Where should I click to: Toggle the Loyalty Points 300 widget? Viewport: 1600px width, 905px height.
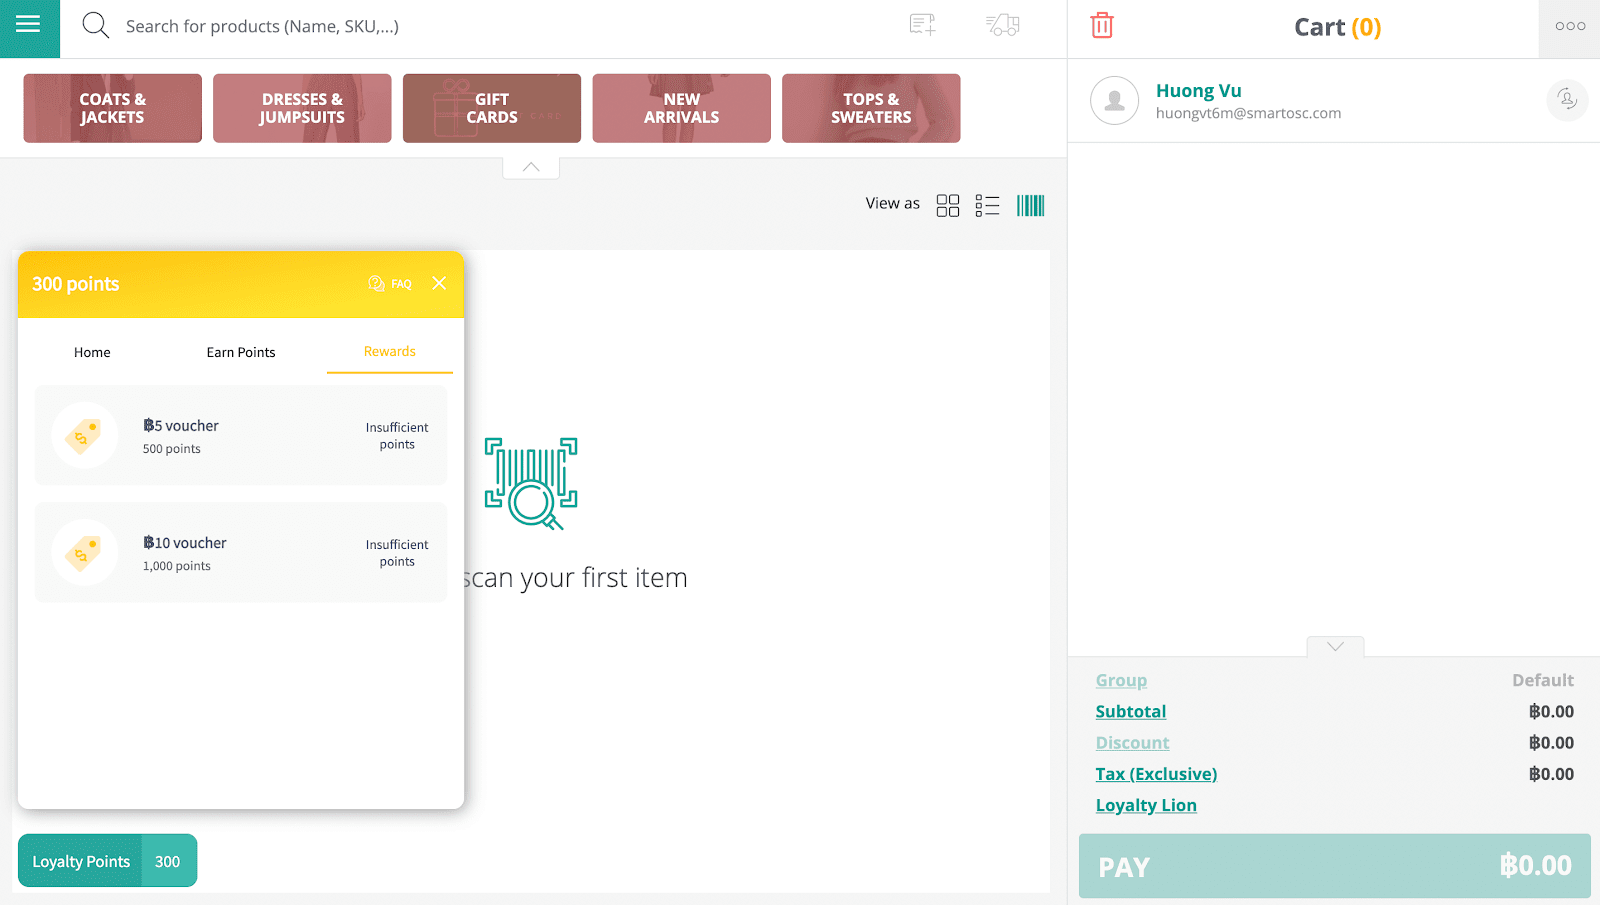point(107,861)
